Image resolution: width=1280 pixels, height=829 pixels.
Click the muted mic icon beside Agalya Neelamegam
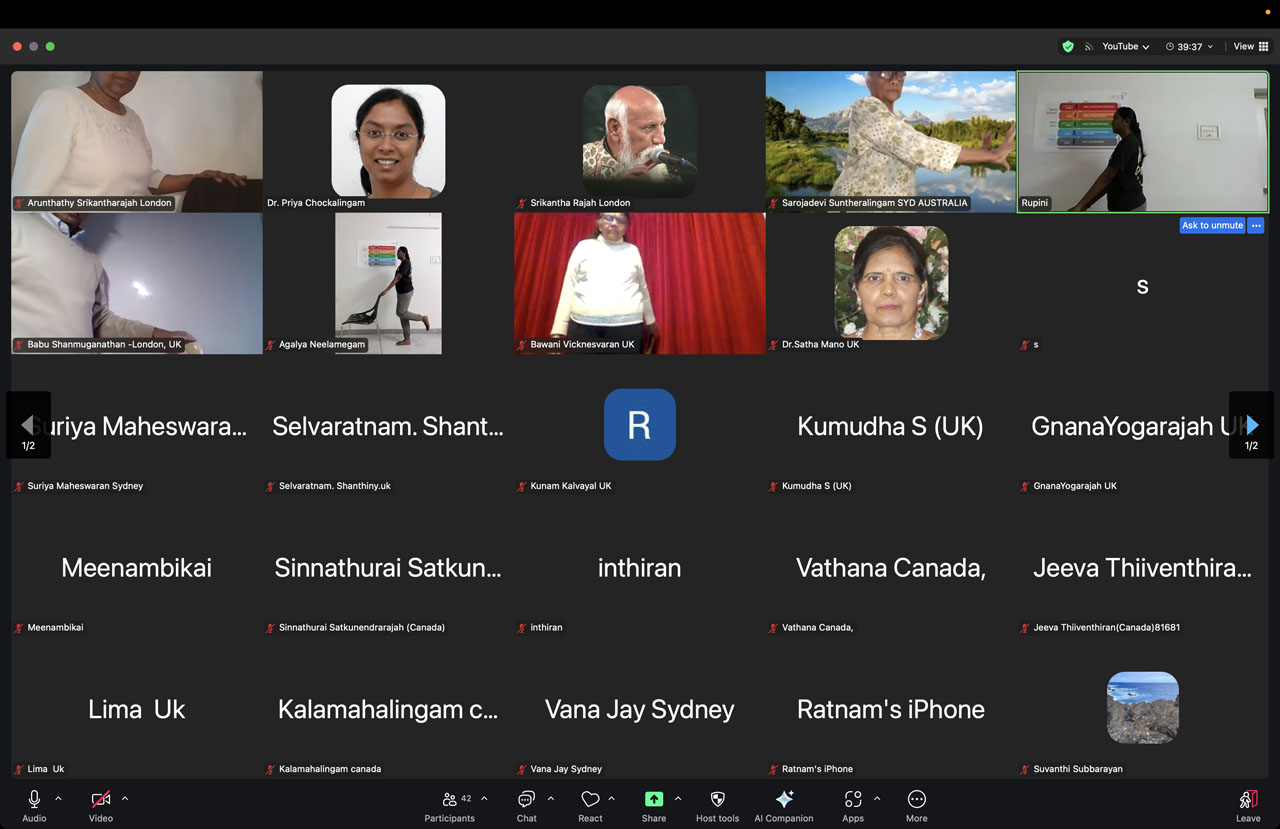coord(271,345)
